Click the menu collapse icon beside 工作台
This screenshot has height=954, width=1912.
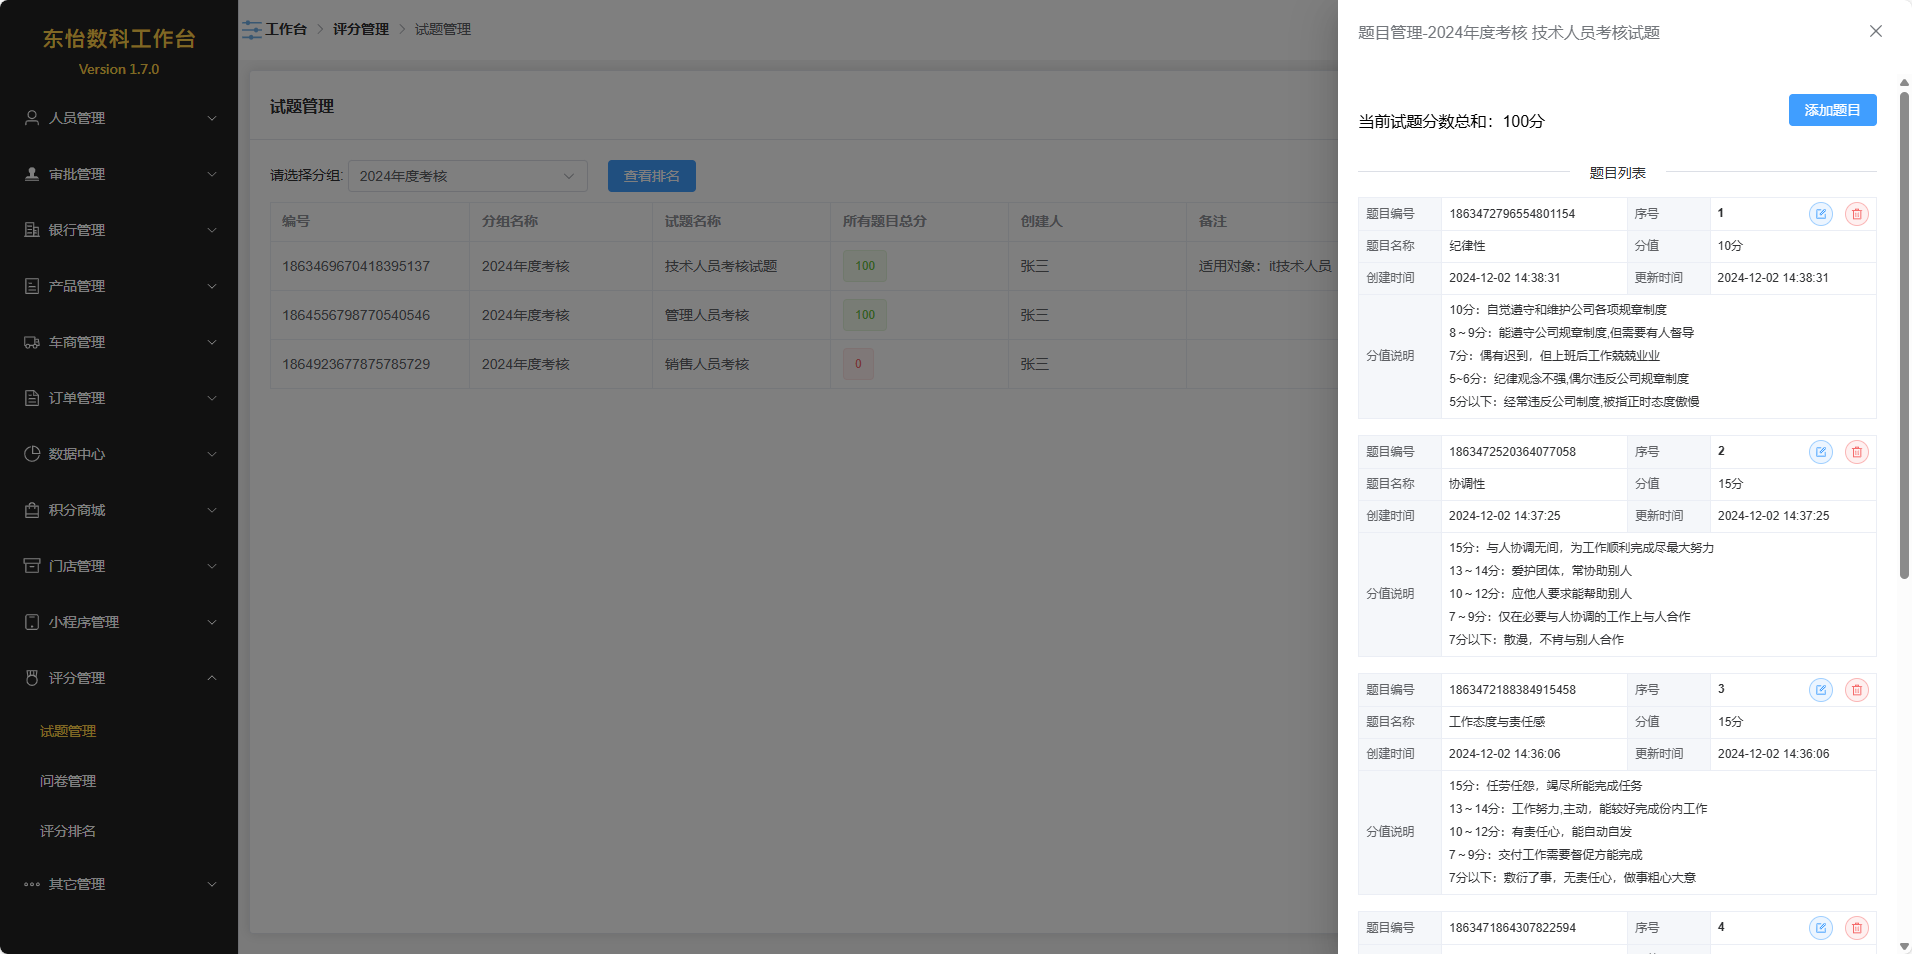(252, 30)
